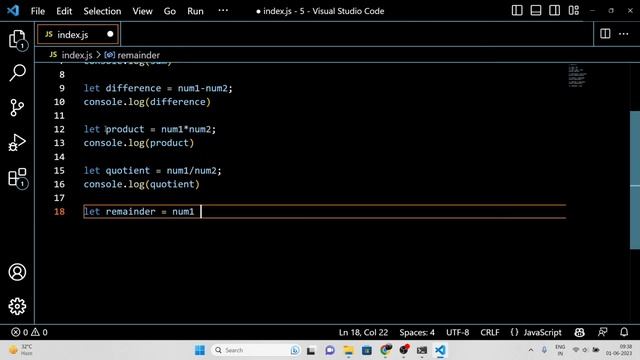Open the Source Control view

point(17,108)
